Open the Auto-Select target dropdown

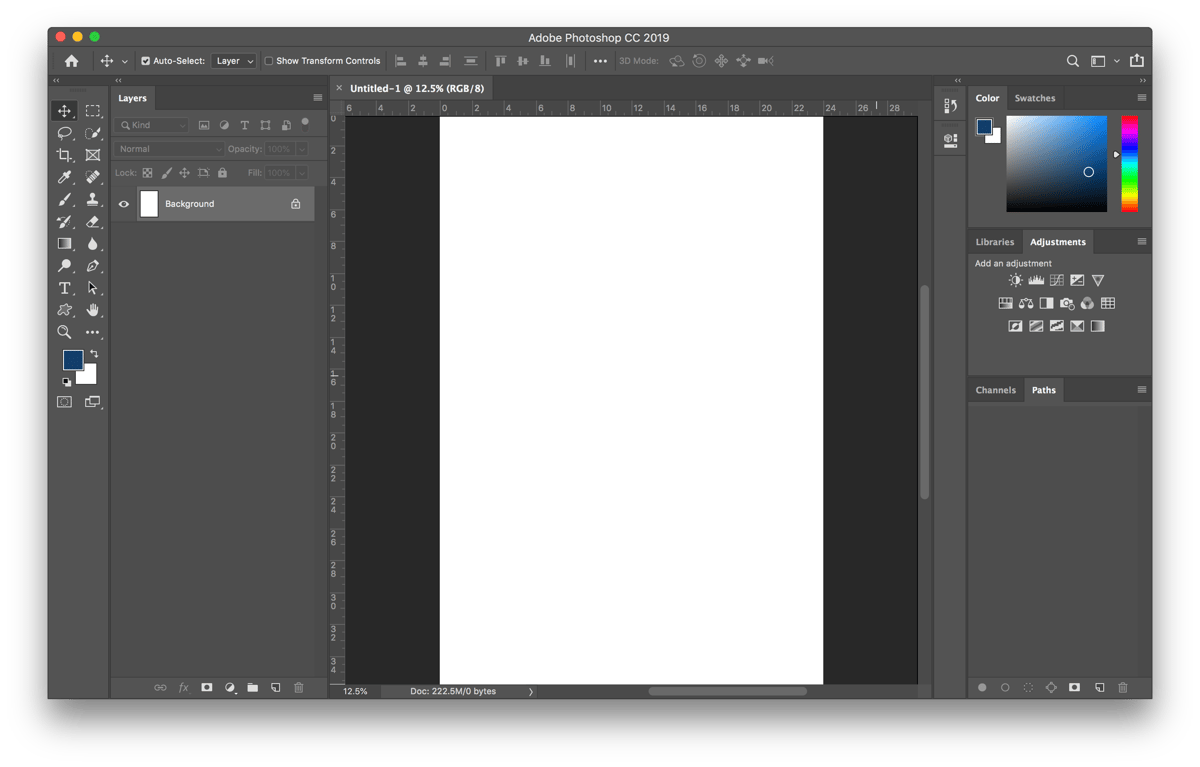pyautogui.click(x=233, y=60)
